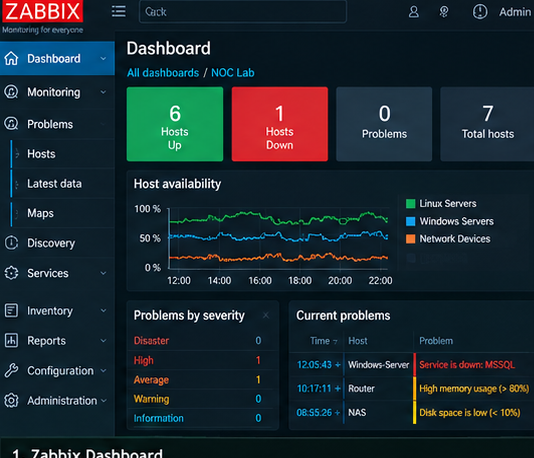Click the Dashboard home icon

coord(11,58)
